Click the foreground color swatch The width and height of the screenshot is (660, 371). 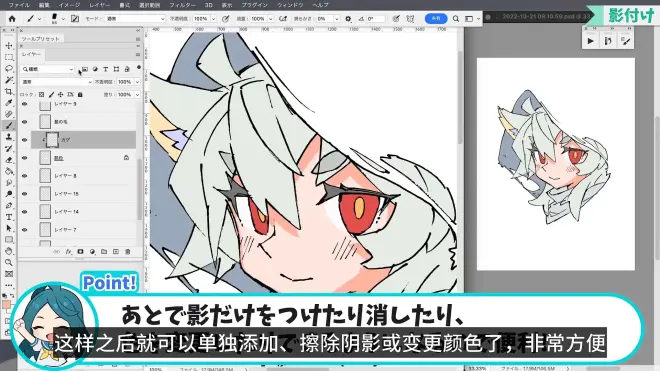(6, 304)
